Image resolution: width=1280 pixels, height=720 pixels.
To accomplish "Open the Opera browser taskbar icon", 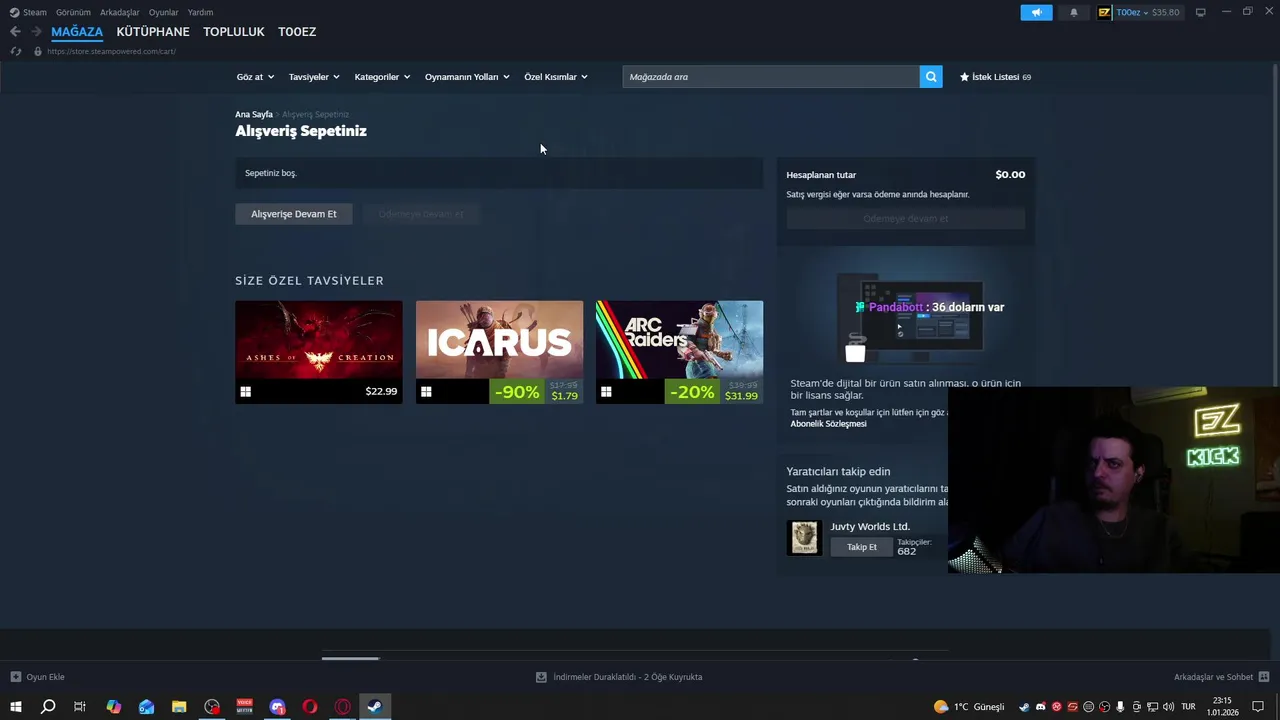I will 310,707.
